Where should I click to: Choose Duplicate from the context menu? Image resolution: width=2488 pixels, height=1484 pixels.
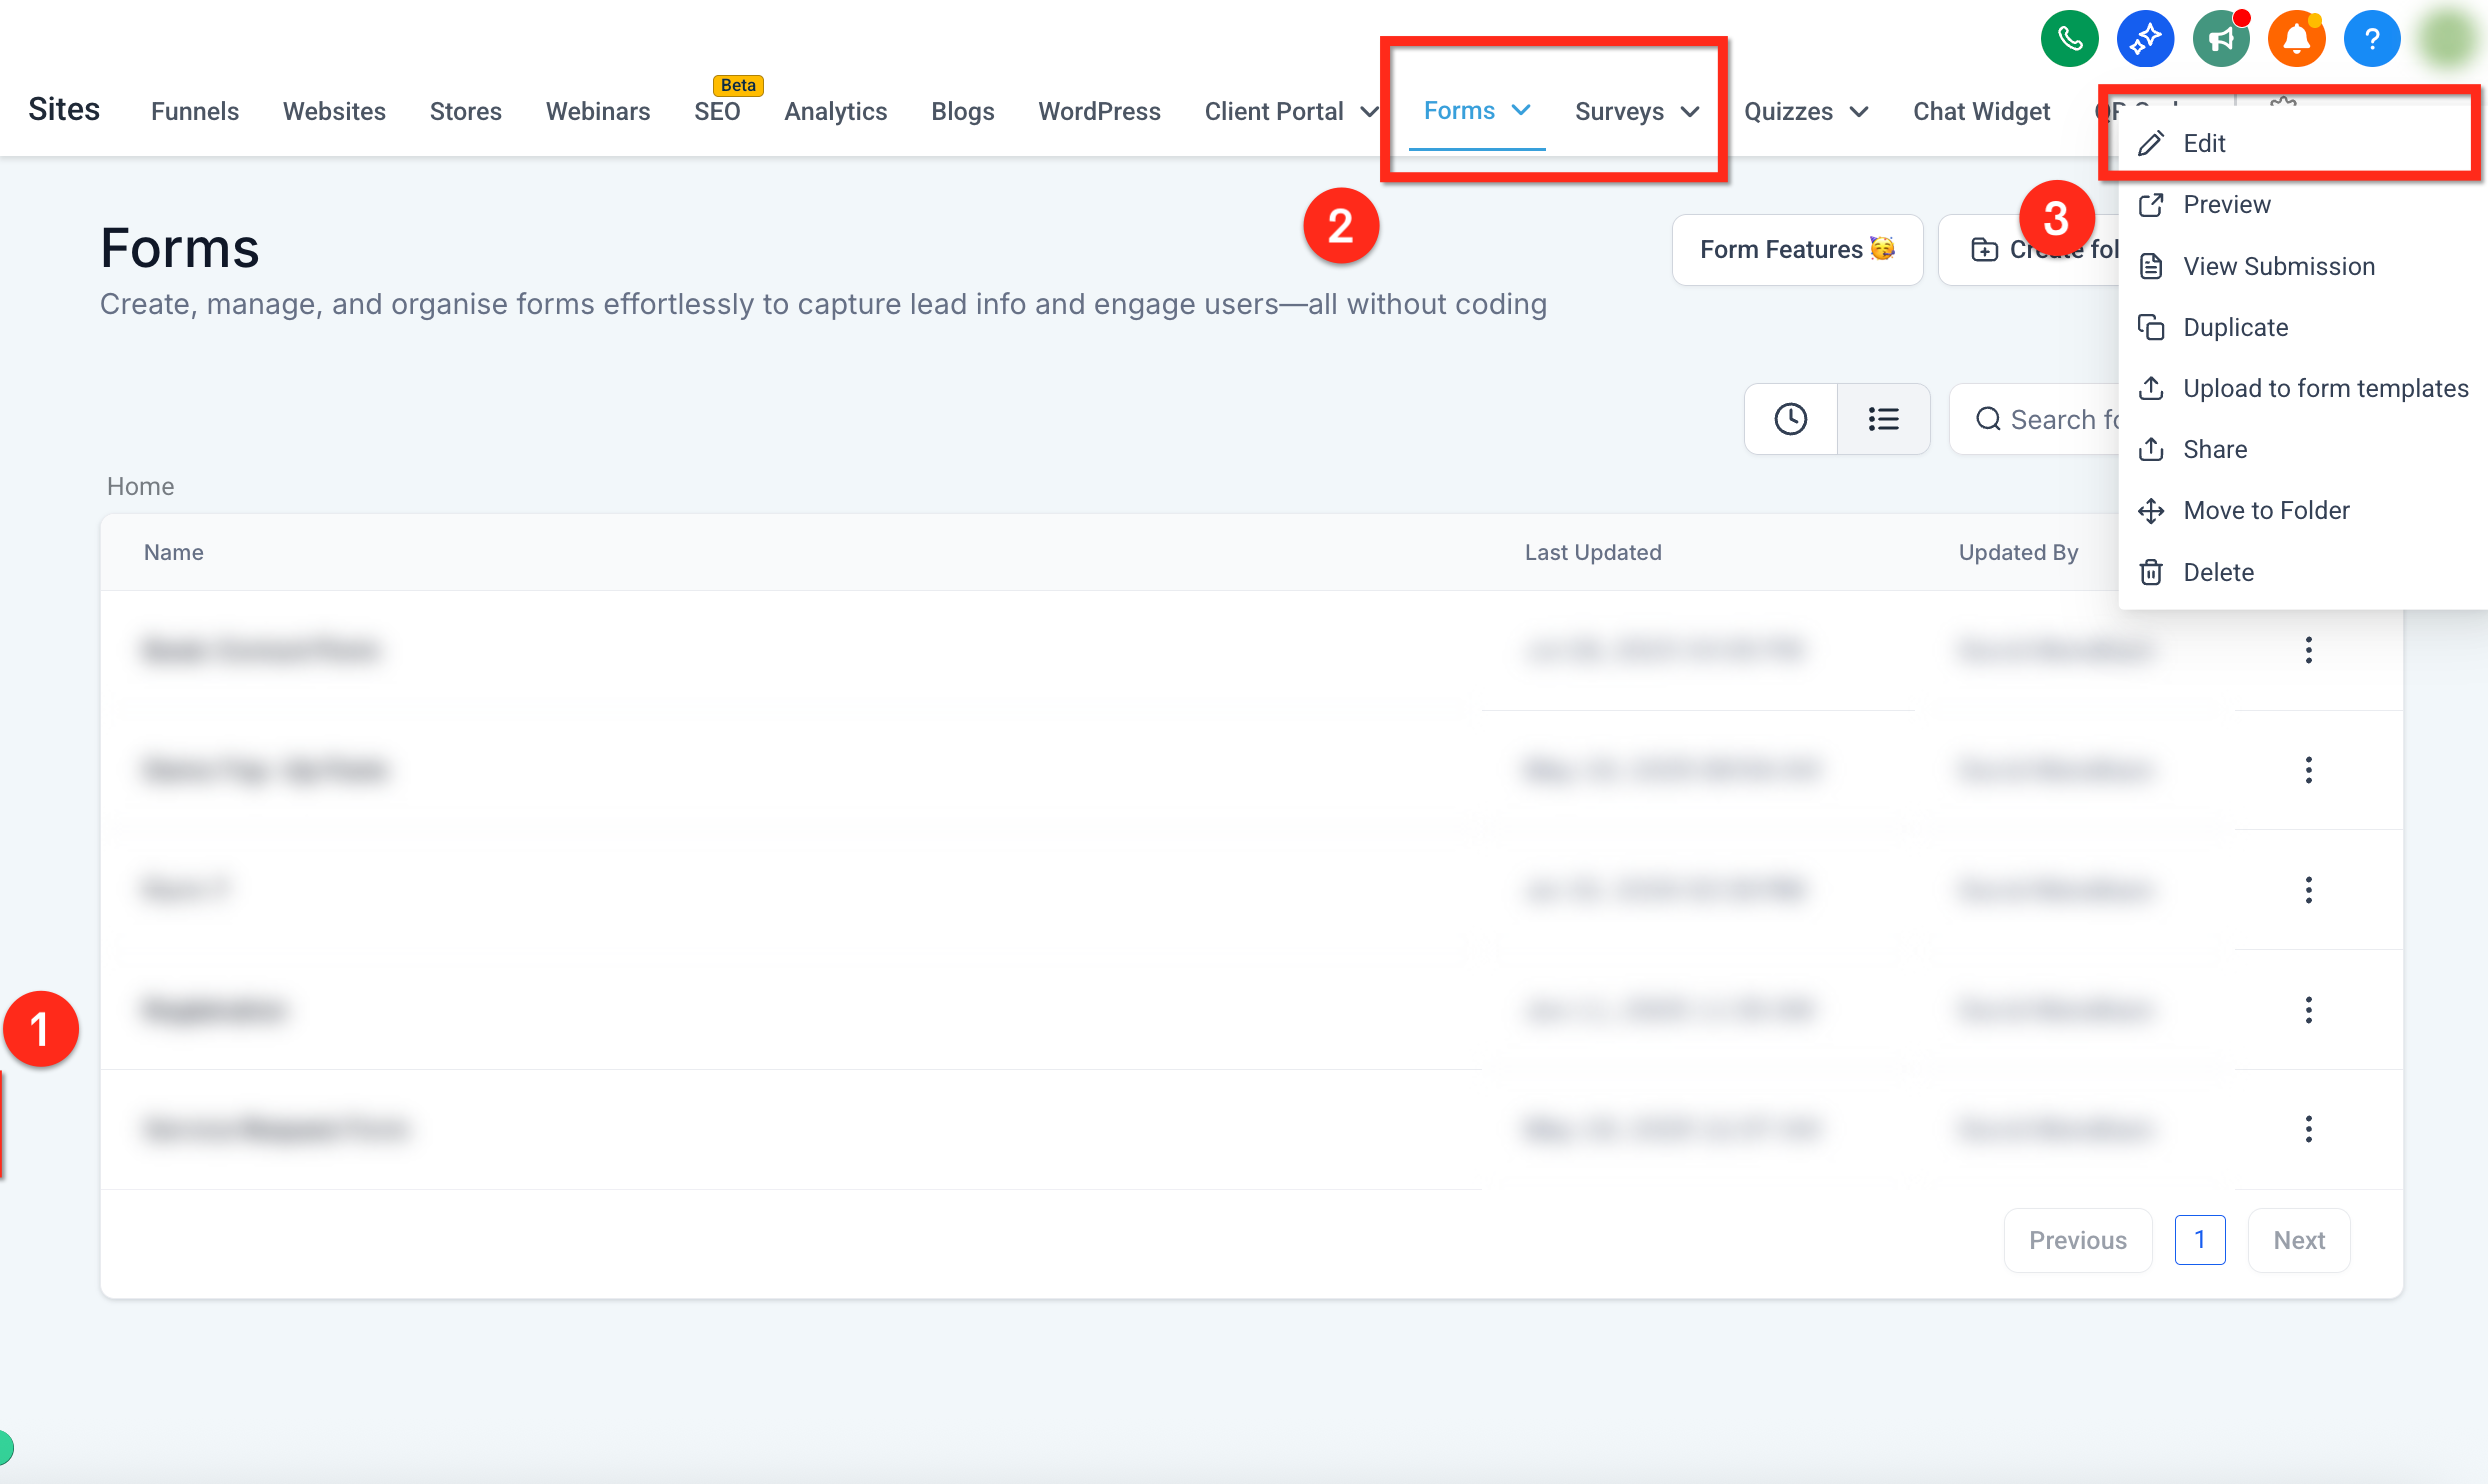tap(2302, 327)
